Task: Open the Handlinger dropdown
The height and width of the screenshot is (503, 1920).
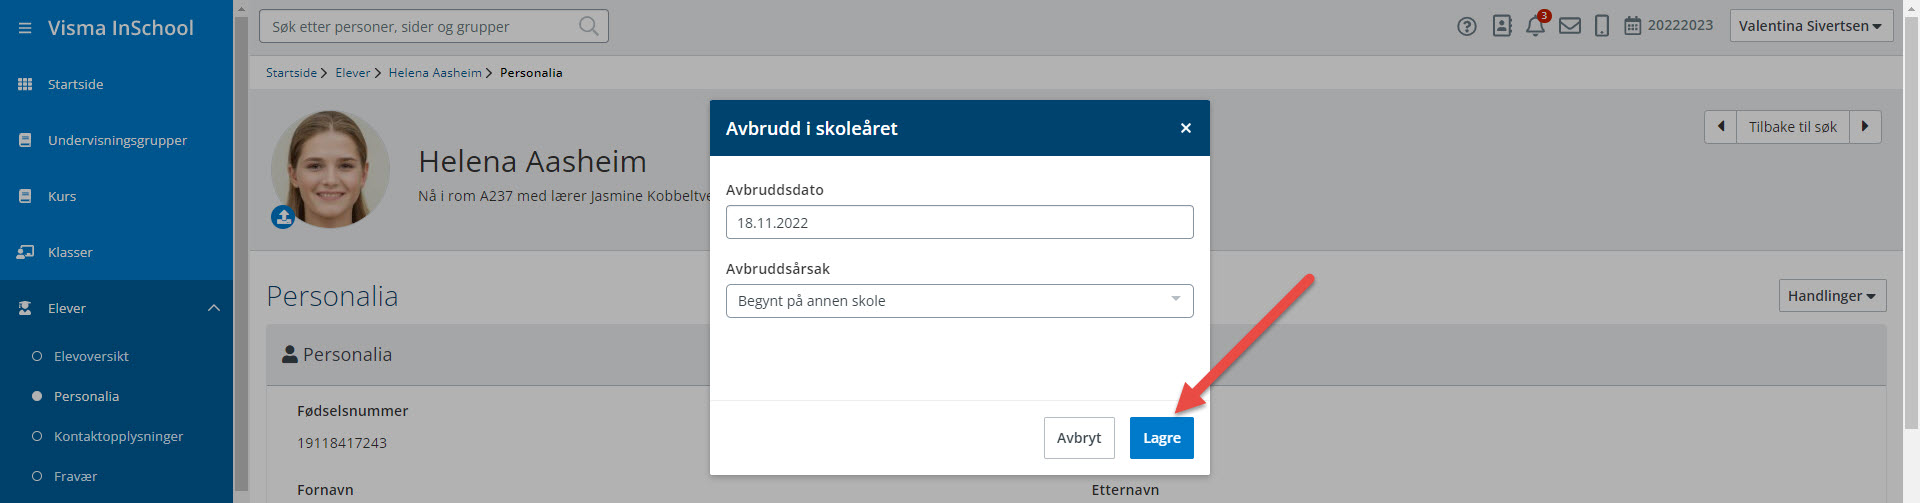Action: (1831, 296)
